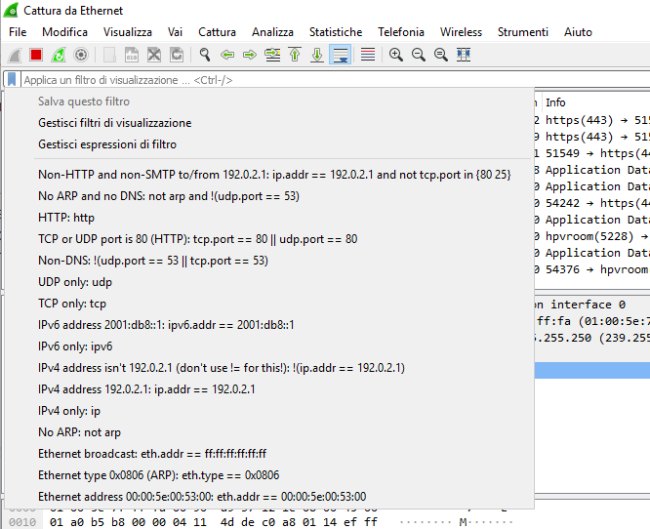Apply the IPv6 only filter
The image size is (650, 529).
[x=269, y=347]
